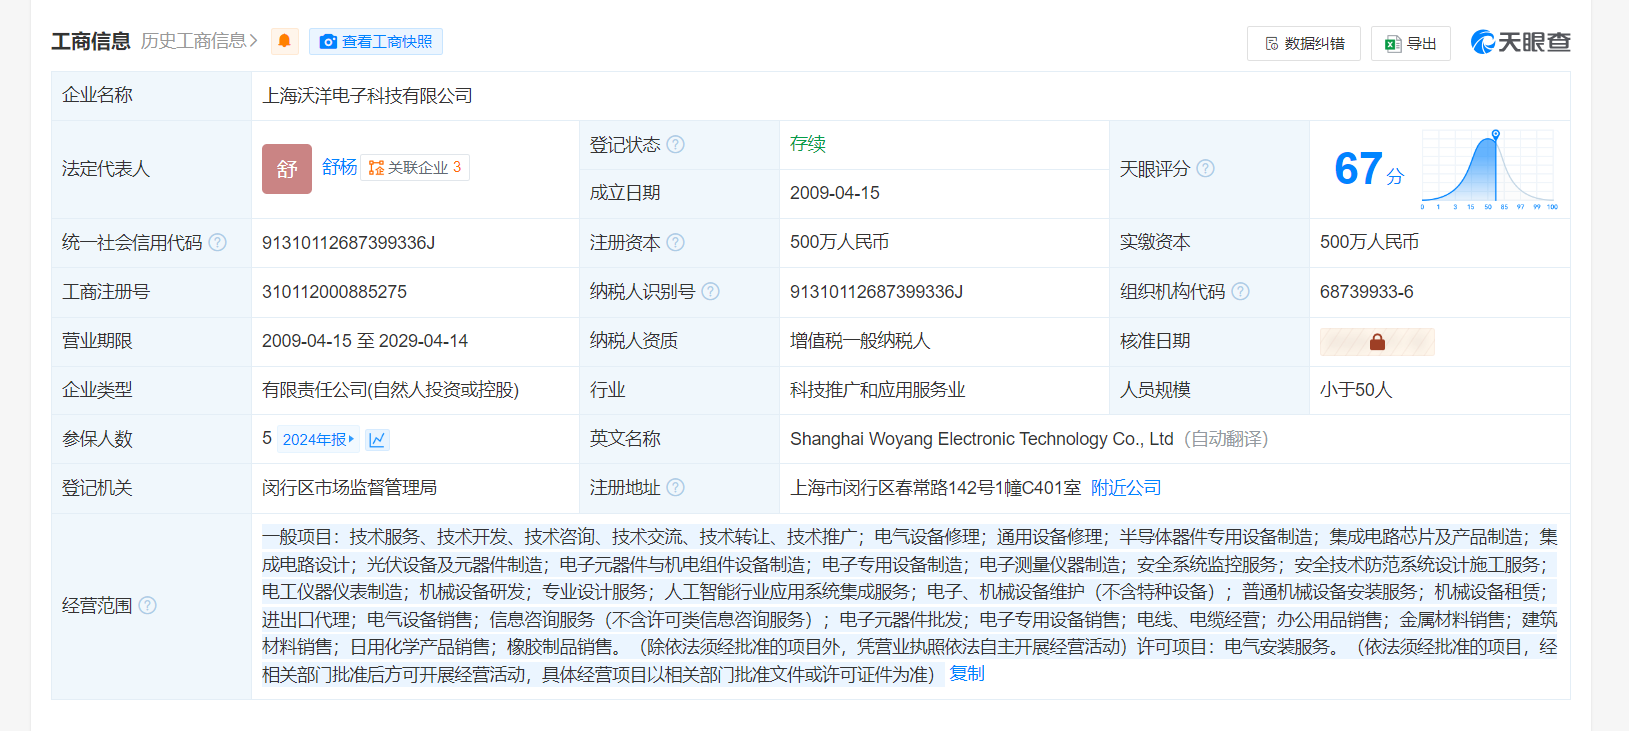Viewport: 1629px width, 731px height.
Task: Click the locked 核准日期 value
Action: point(1377,342)
